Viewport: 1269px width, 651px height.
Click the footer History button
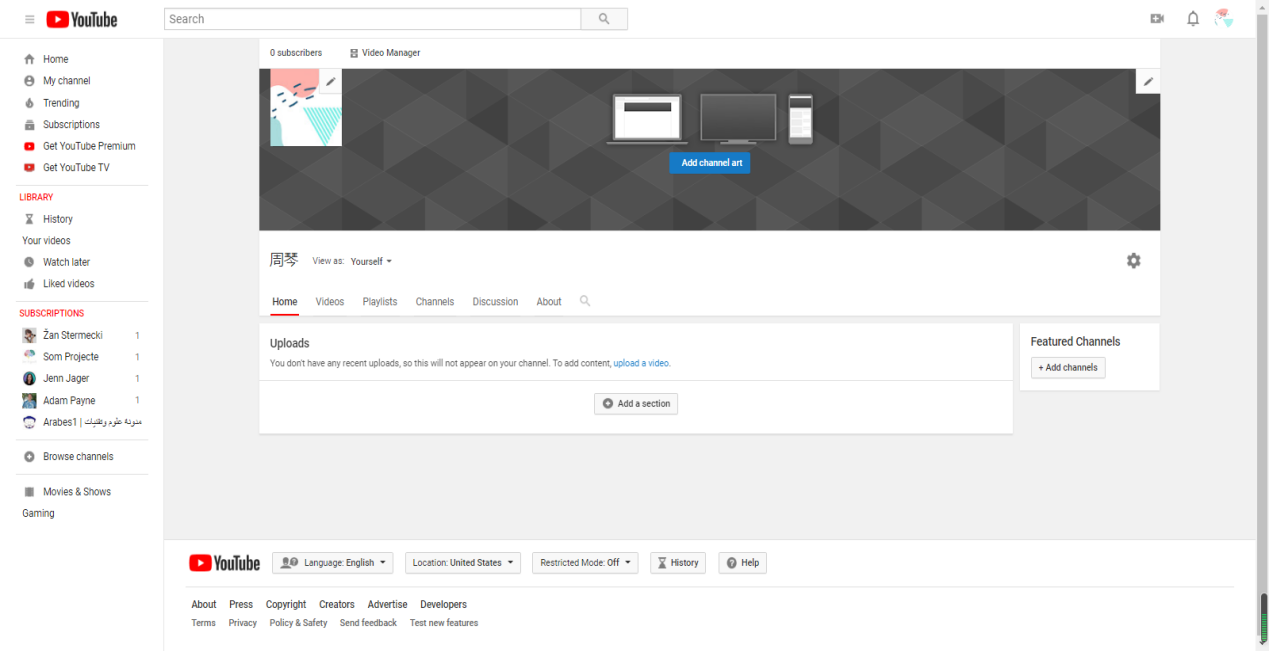click(x=678, y=563)
